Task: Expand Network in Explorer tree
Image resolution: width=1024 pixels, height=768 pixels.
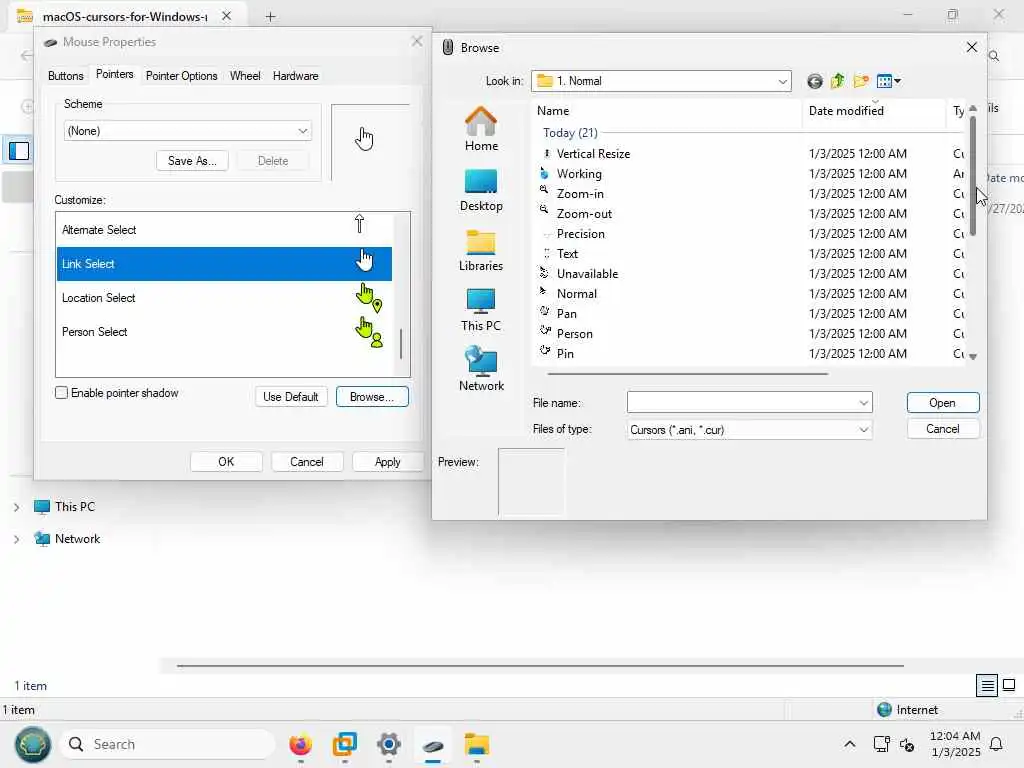Action: pos(17,539)
